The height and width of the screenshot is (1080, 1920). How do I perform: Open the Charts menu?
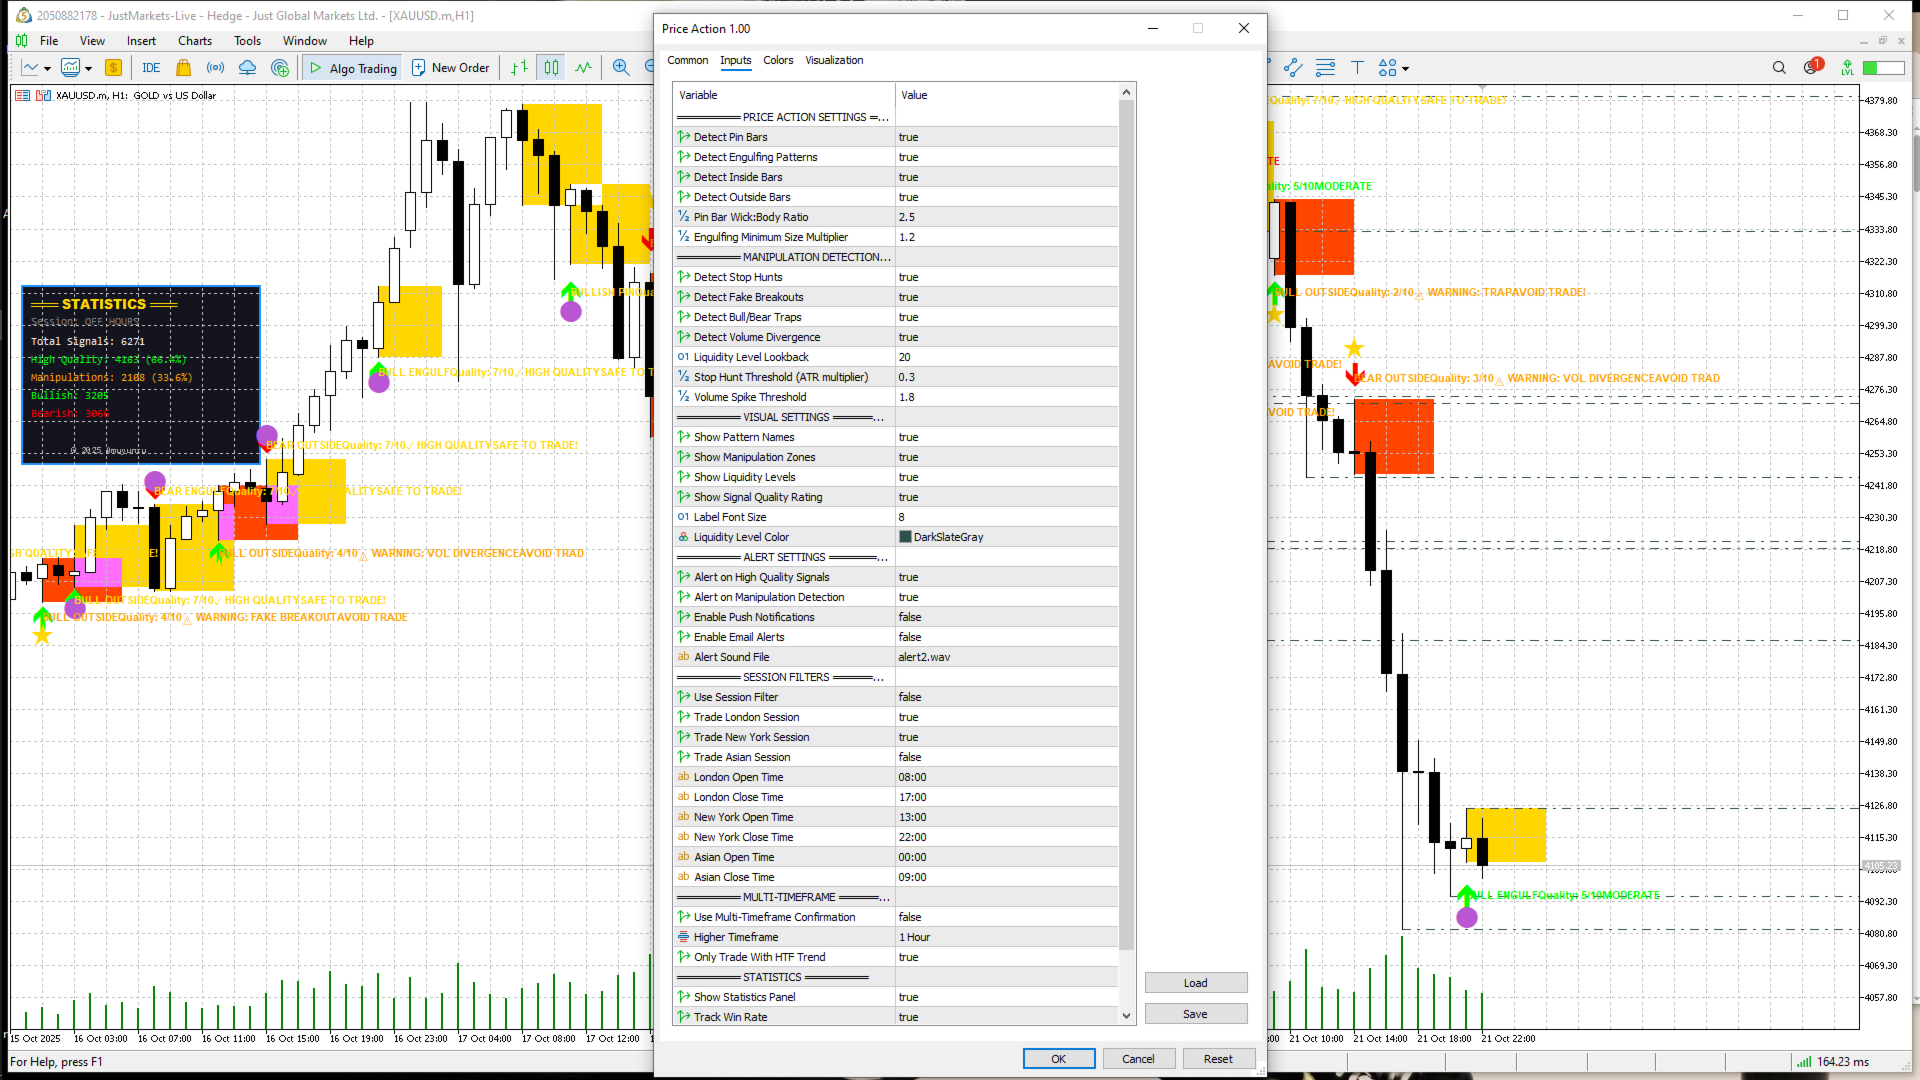click(x=194, y=41)
